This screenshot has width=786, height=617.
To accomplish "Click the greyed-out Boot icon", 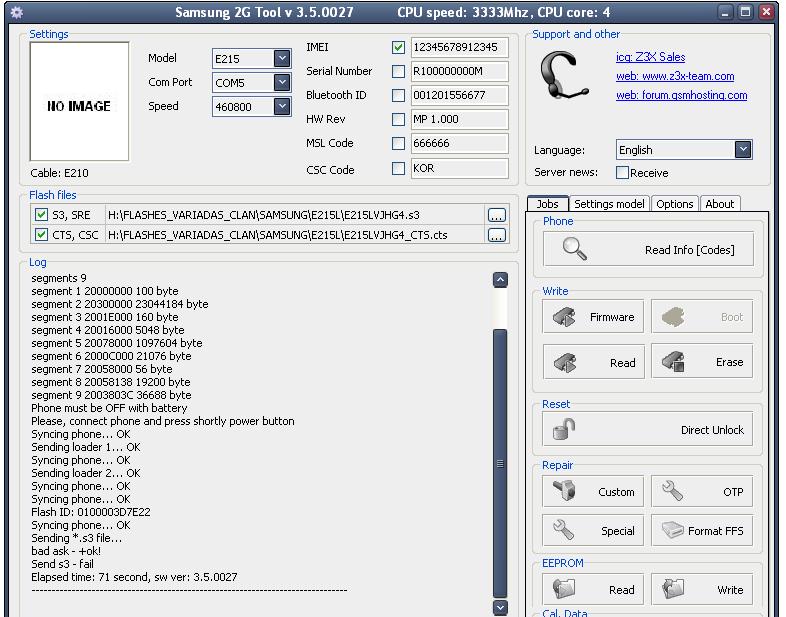I will [673, 317].
